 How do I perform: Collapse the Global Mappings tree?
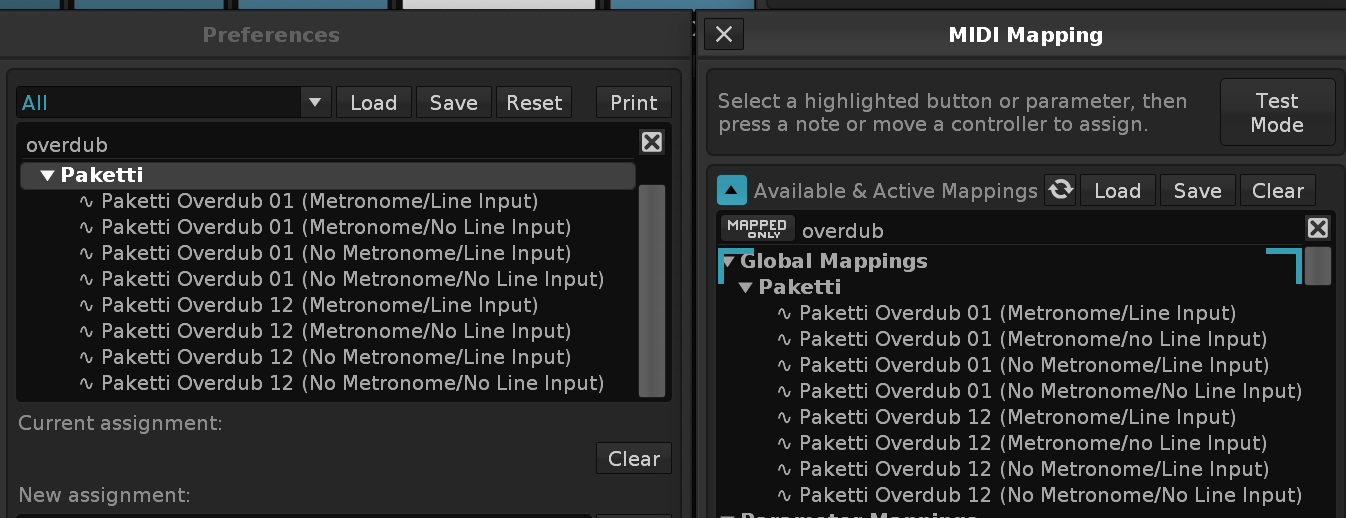tap(729, 262)
